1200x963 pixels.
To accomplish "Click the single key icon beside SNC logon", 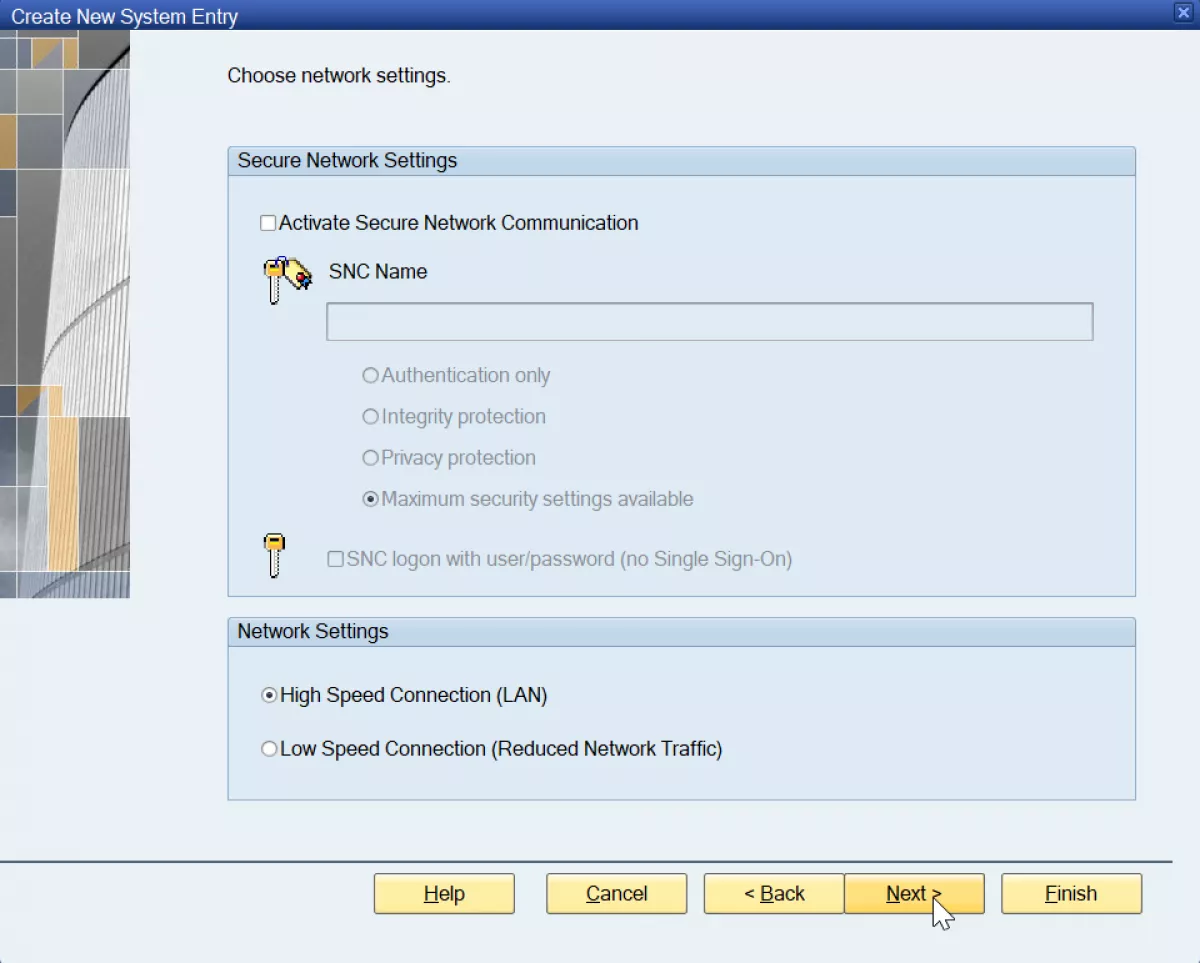I will [274, 555].
